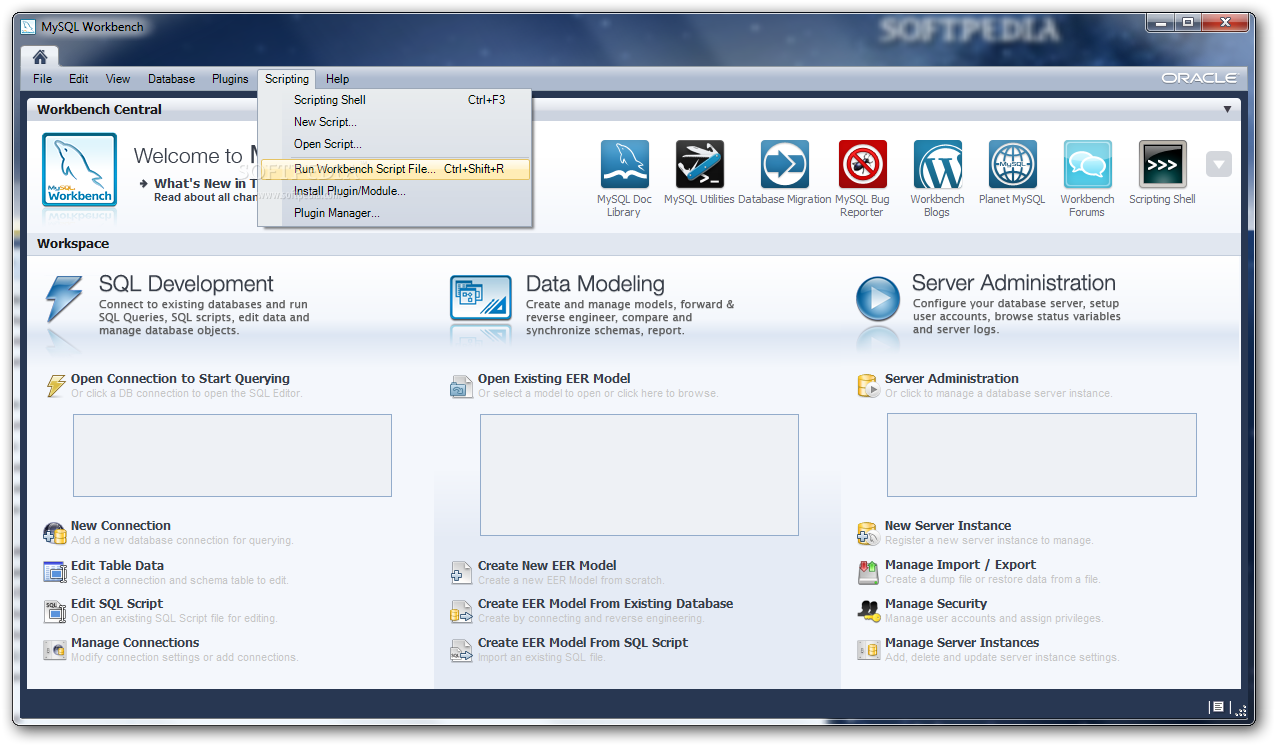Open the Workbench Blogs icon

tap(937, 164)
